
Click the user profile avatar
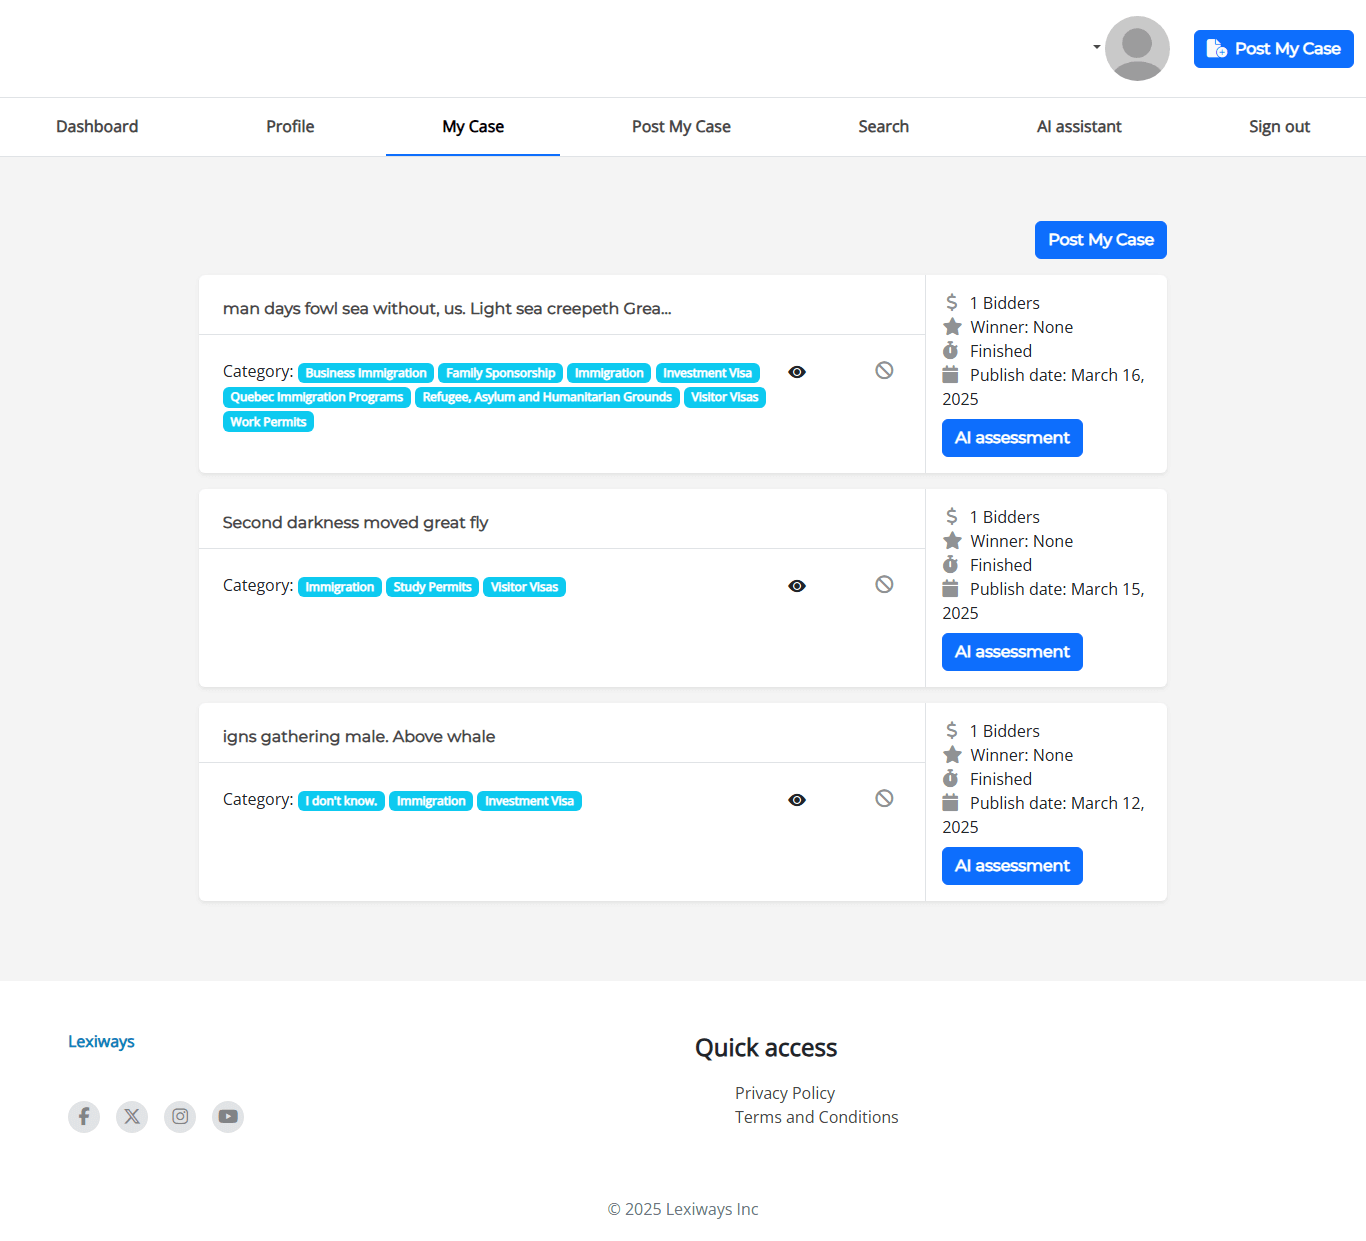click(1137, 48)
